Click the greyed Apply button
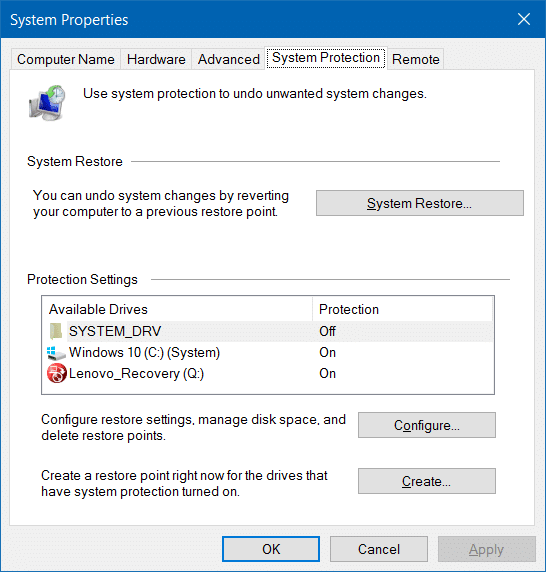Viewport: 546px width, 572px height. coord(487,549)
